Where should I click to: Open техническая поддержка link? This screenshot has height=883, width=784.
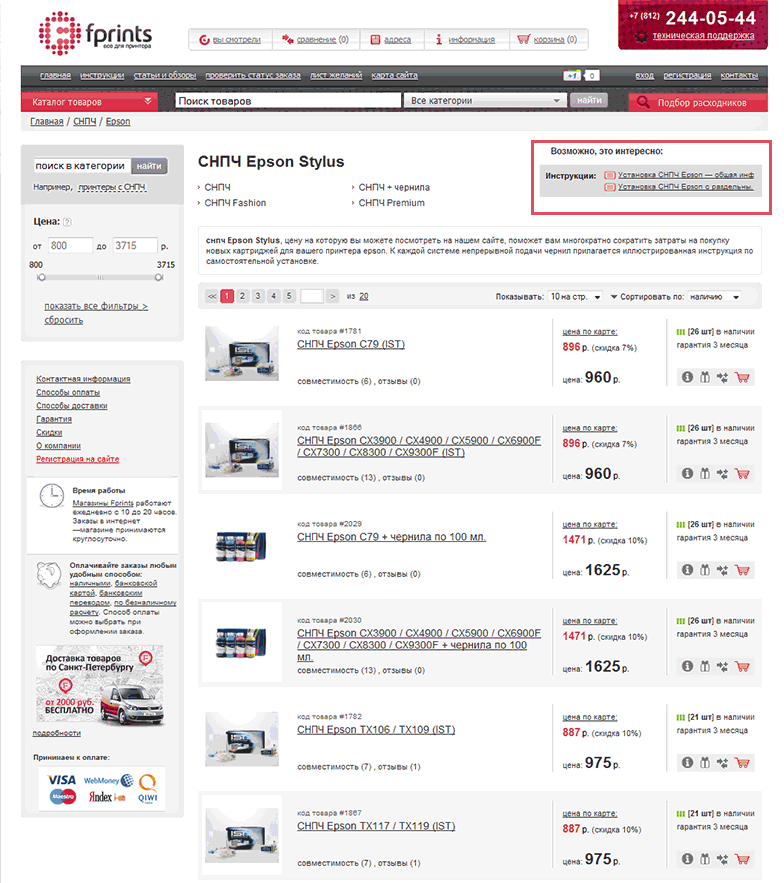703,35
